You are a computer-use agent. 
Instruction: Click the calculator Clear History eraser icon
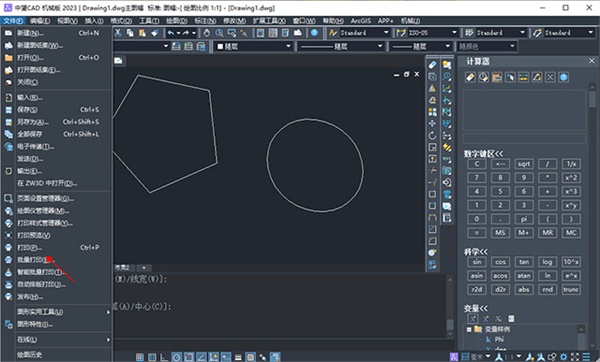point(470,77)
